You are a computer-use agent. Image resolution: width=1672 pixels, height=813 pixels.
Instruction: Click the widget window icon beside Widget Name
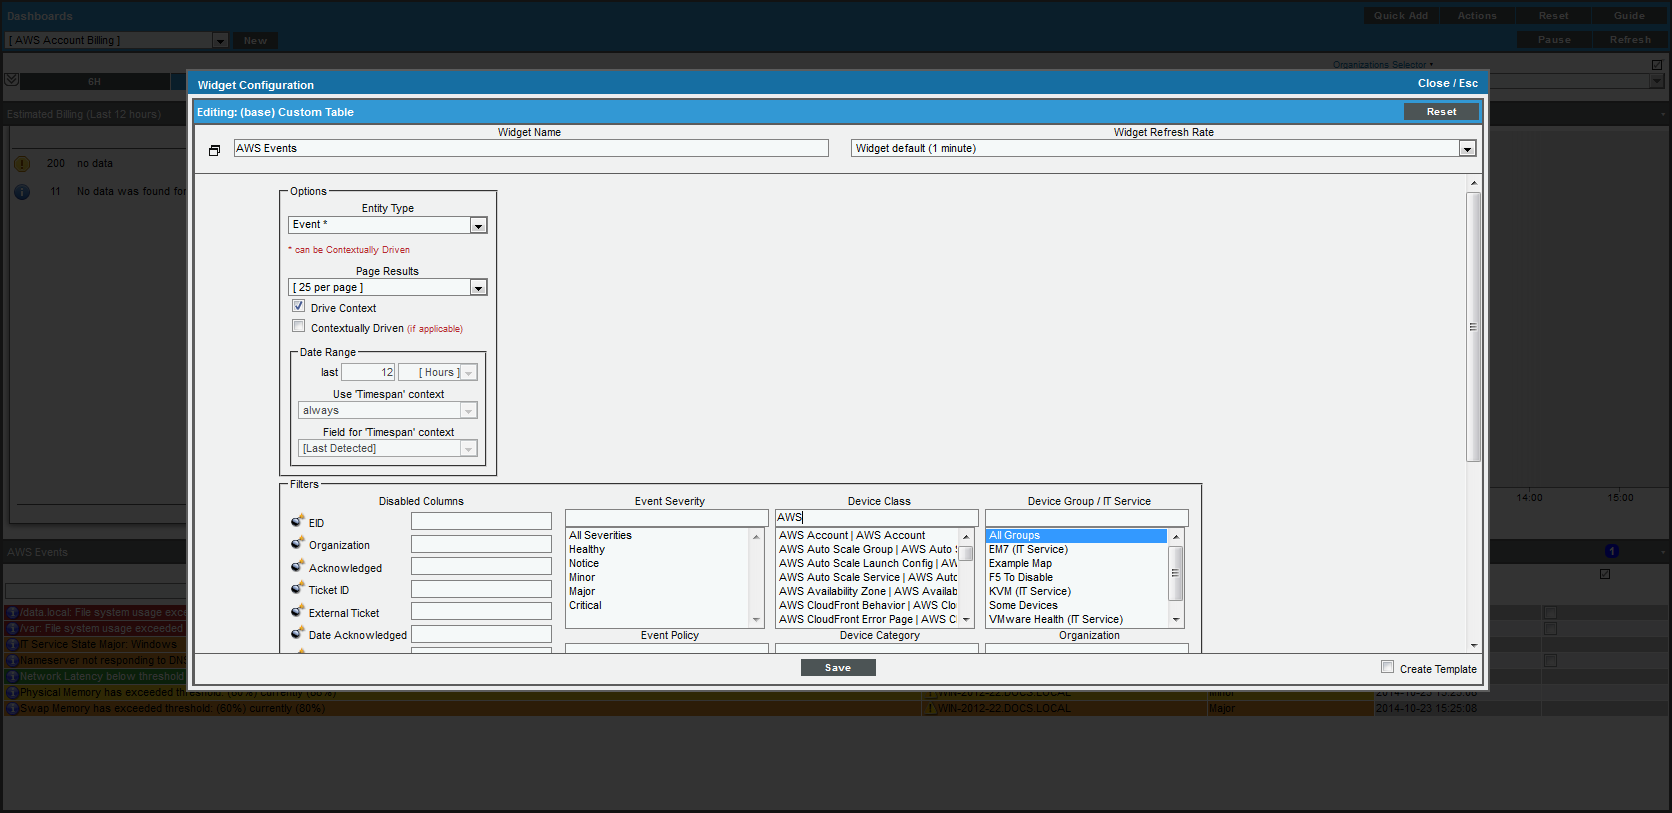214,150
